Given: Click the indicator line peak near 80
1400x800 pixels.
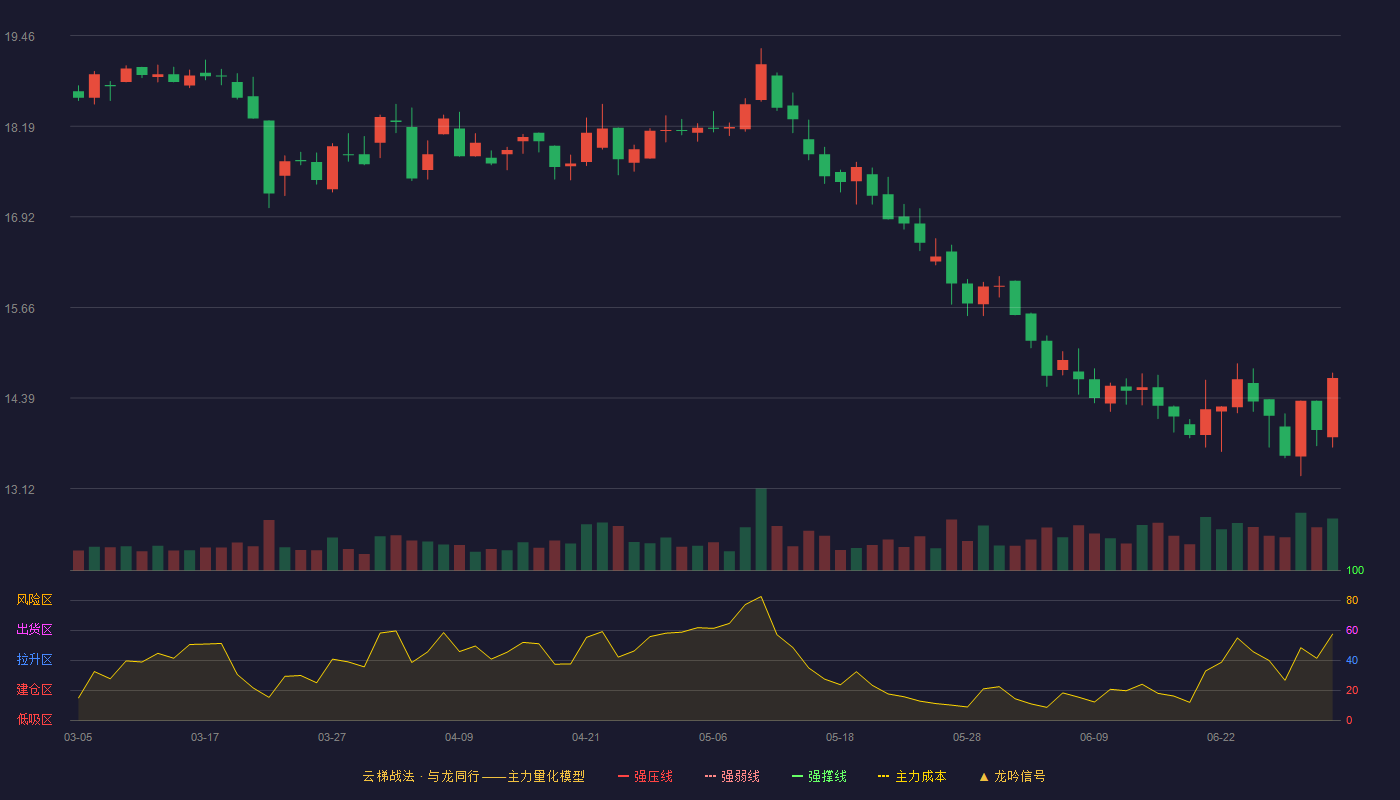Looking at the screenshot, I should [761, 597].
